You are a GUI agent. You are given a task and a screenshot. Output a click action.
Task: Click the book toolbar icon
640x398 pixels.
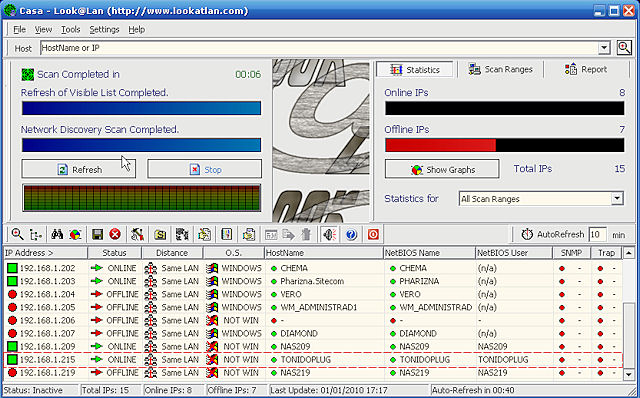pos(227,234)
